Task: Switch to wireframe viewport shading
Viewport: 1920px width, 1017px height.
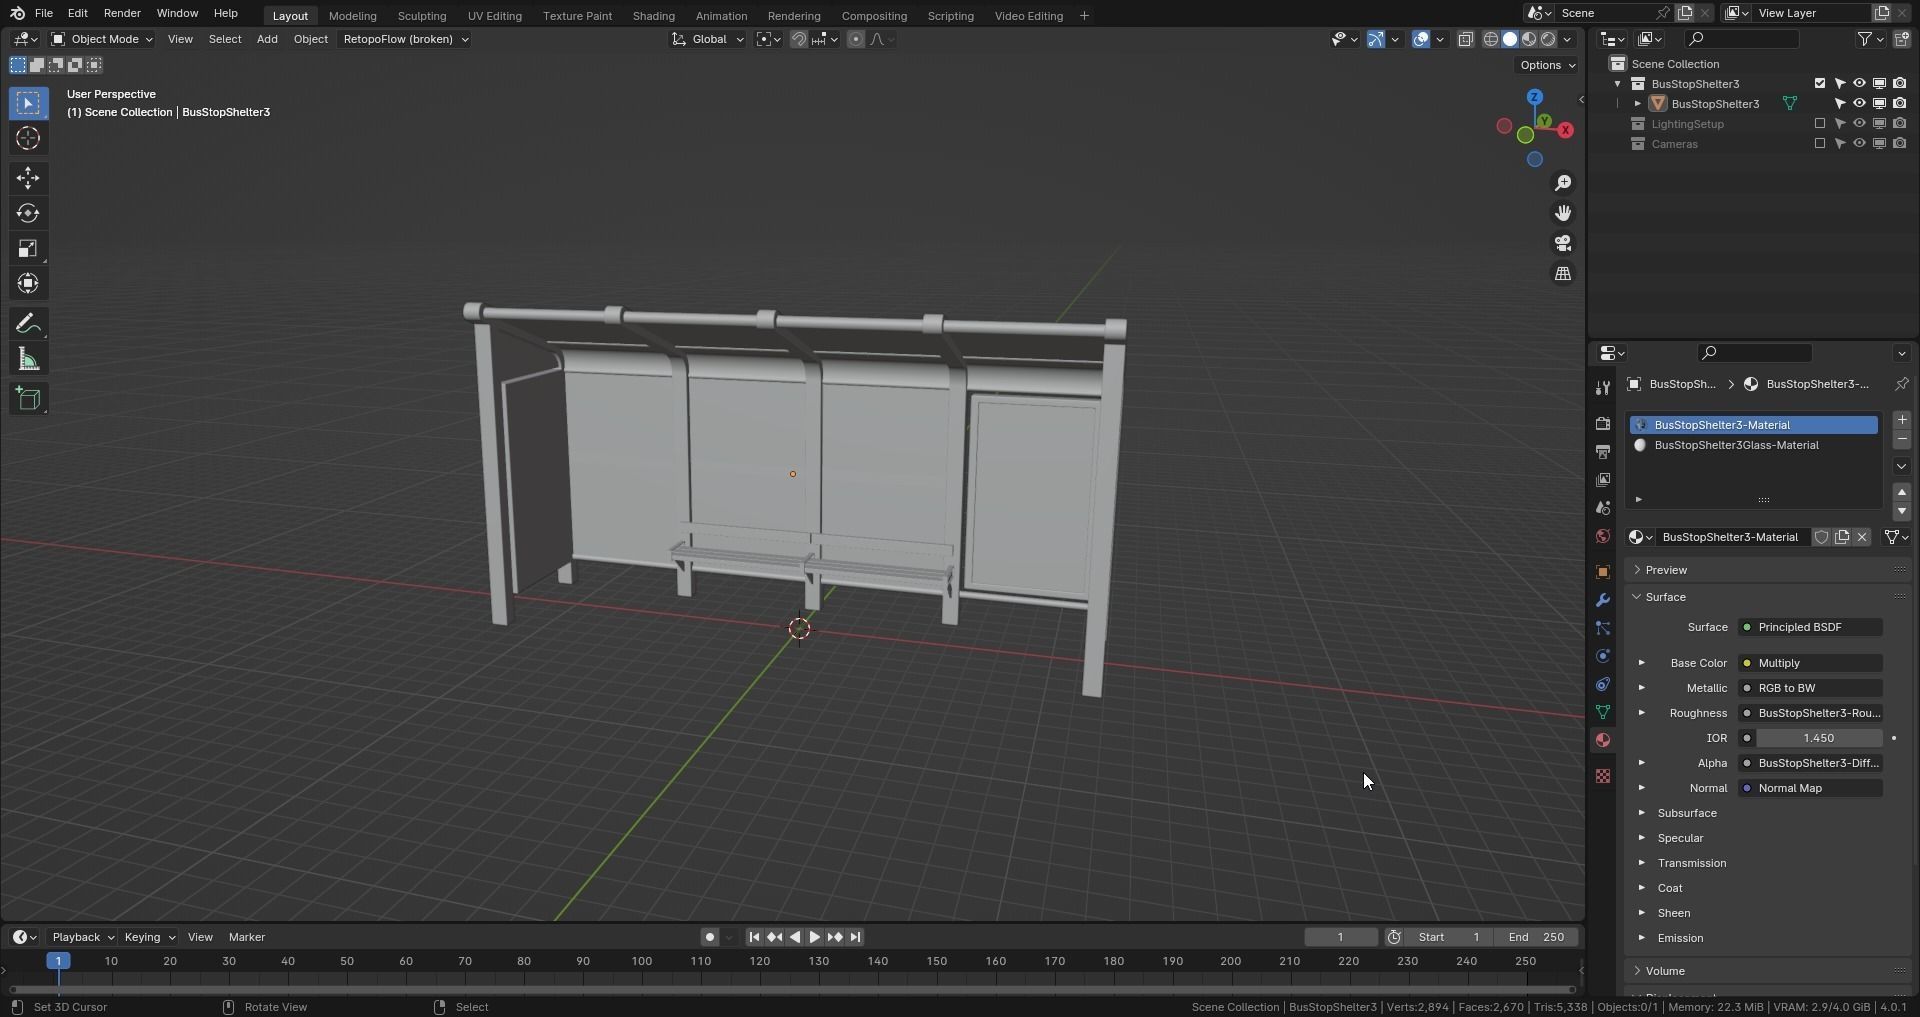Action: [1490, 39]
